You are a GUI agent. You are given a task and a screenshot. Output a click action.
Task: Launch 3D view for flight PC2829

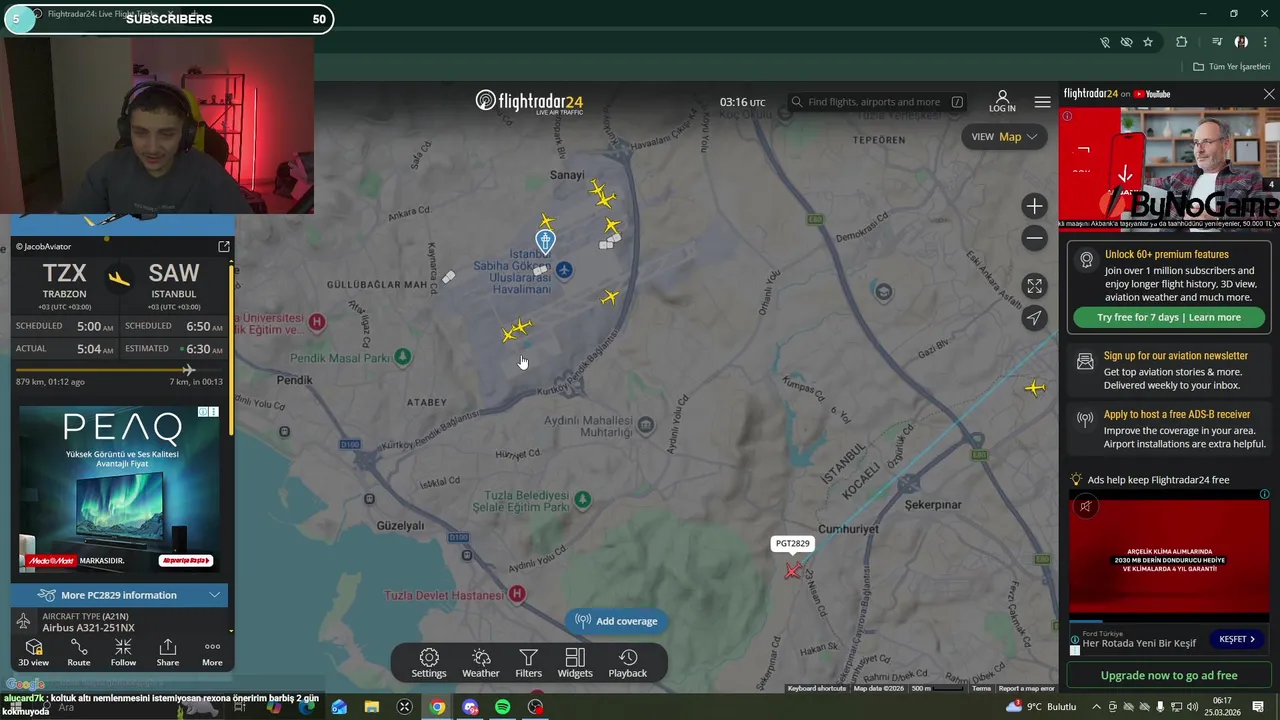click(x=33, y=653)
